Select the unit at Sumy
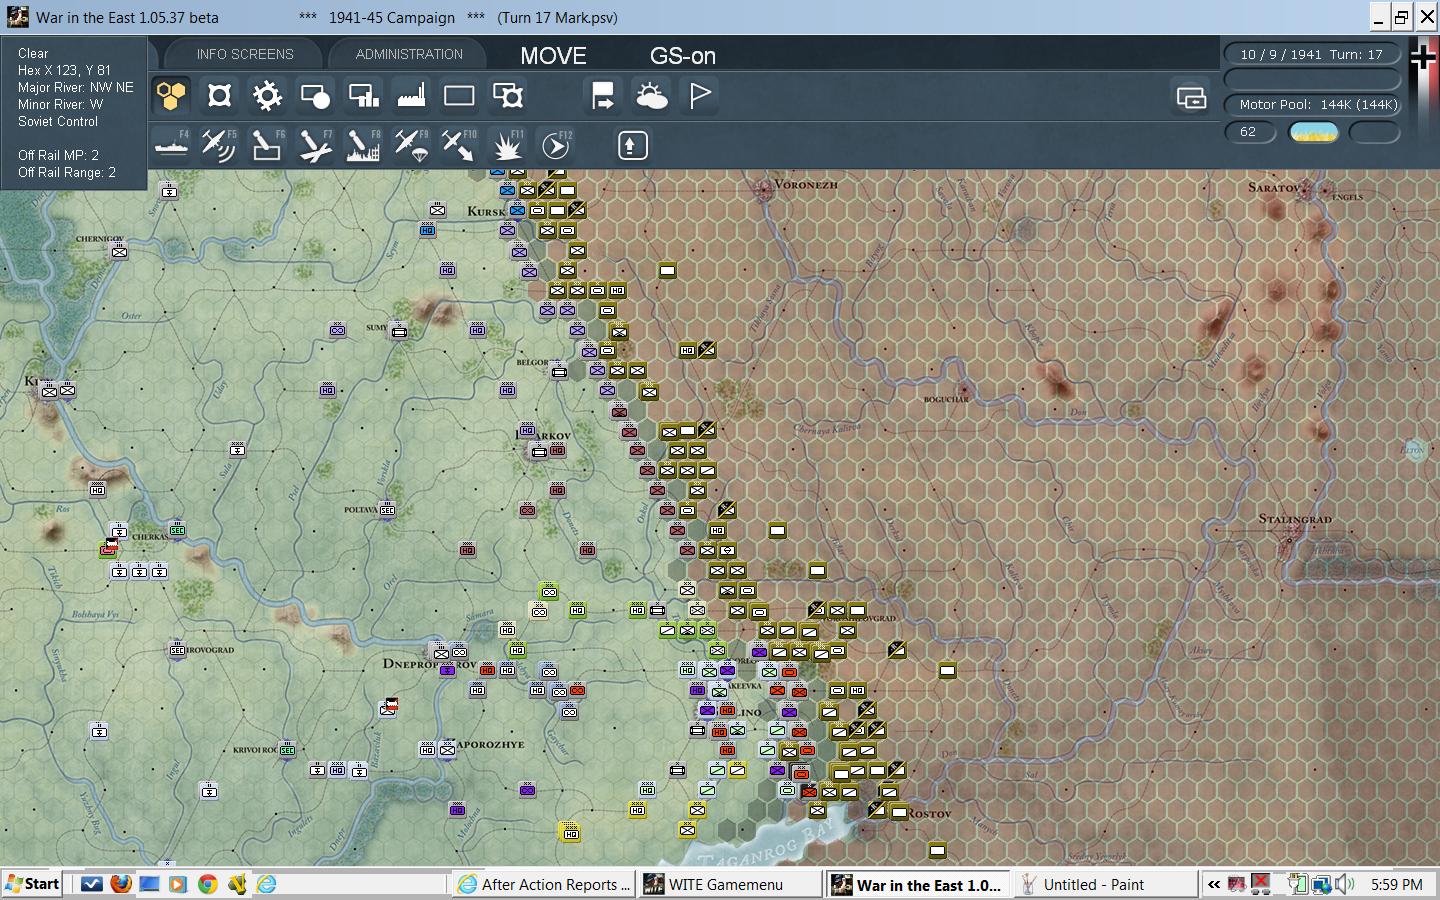The height and width of the screenshot is (900, 1440). [x=399, y=331]
